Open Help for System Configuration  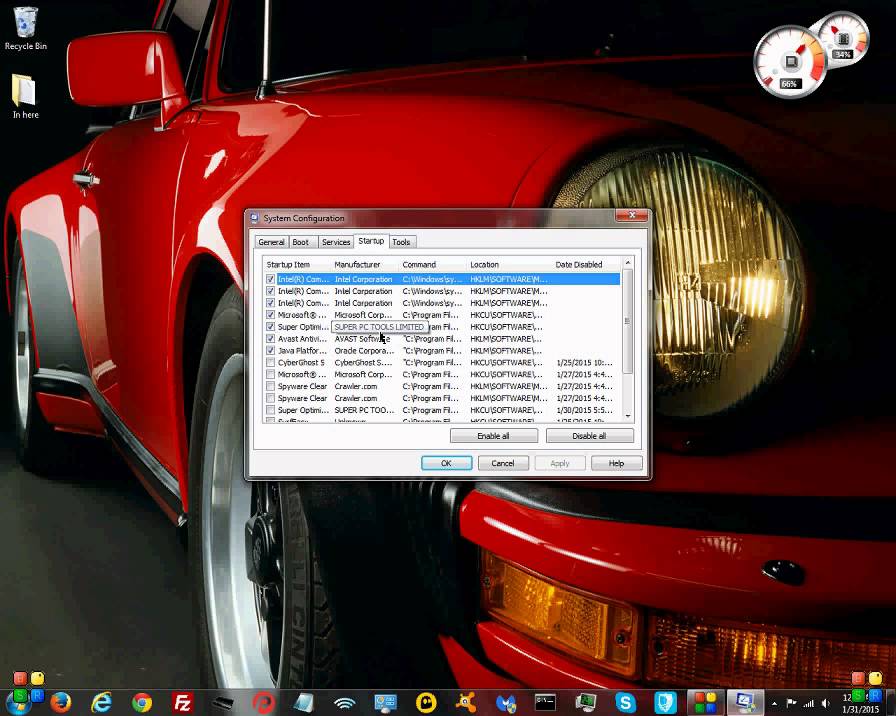[x=617, y=463]
